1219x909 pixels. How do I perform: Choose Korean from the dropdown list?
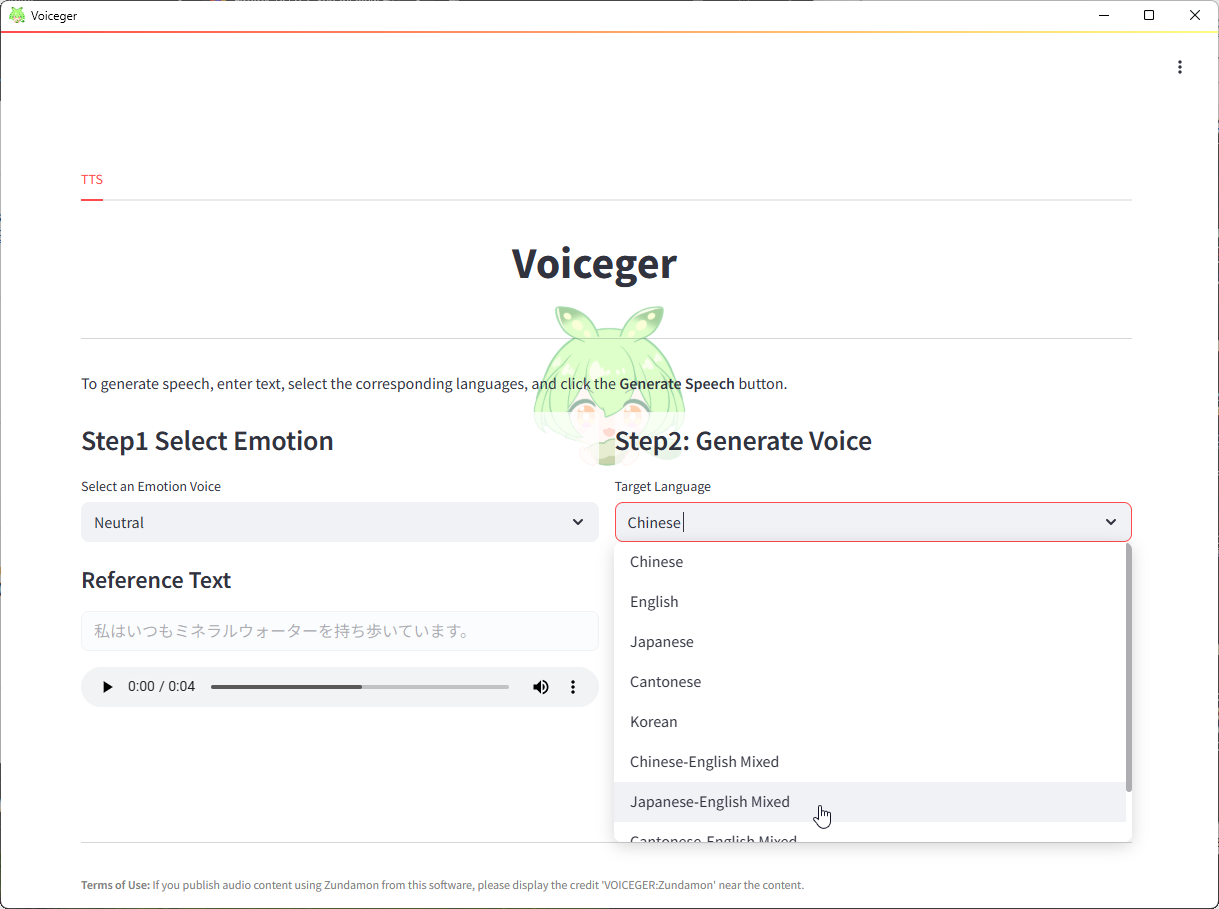(x=654, y=722)
